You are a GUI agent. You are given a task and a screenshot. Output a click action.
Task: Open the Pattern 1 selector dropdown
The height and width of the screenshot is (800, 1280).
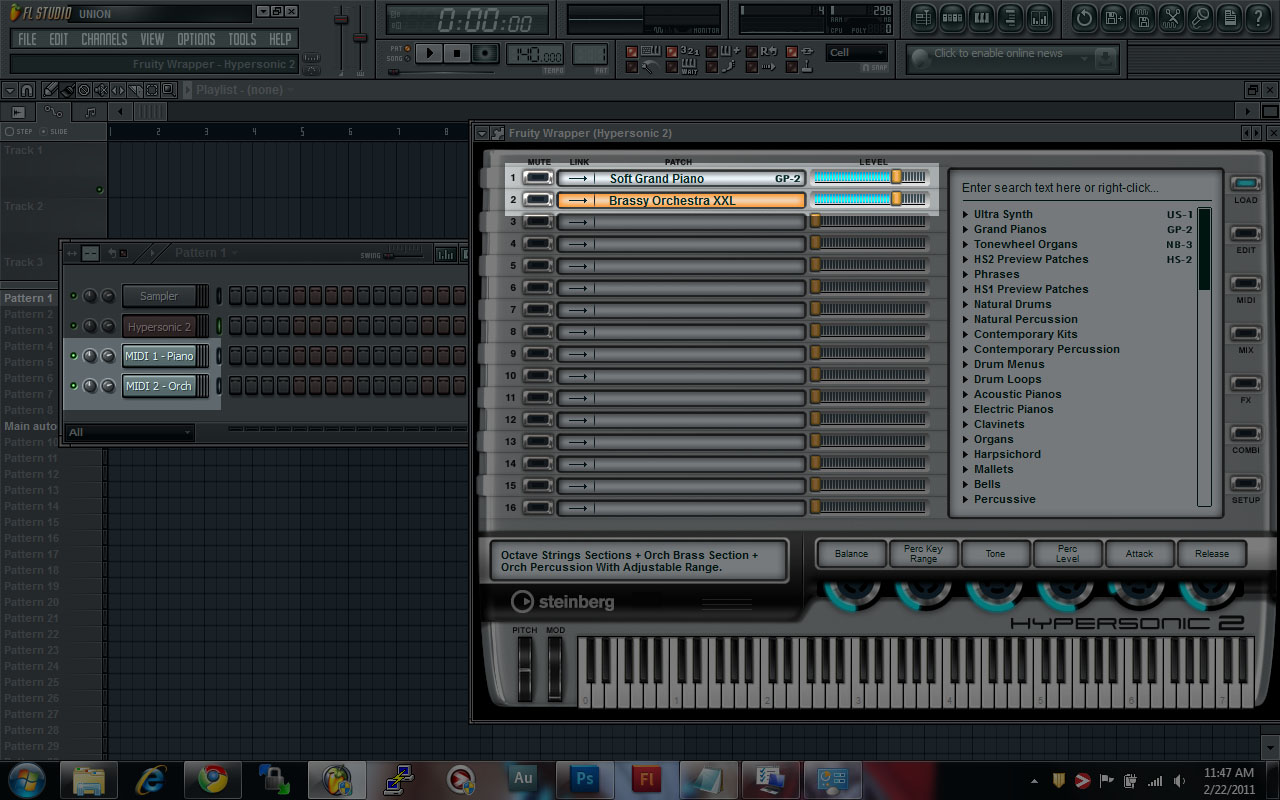tap(206, 253)
